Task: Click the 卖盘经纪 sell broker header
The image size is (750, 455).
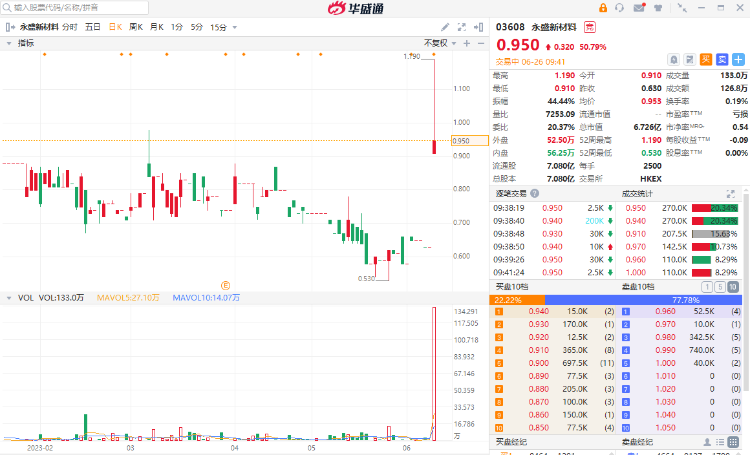Action: coord(637,442)
